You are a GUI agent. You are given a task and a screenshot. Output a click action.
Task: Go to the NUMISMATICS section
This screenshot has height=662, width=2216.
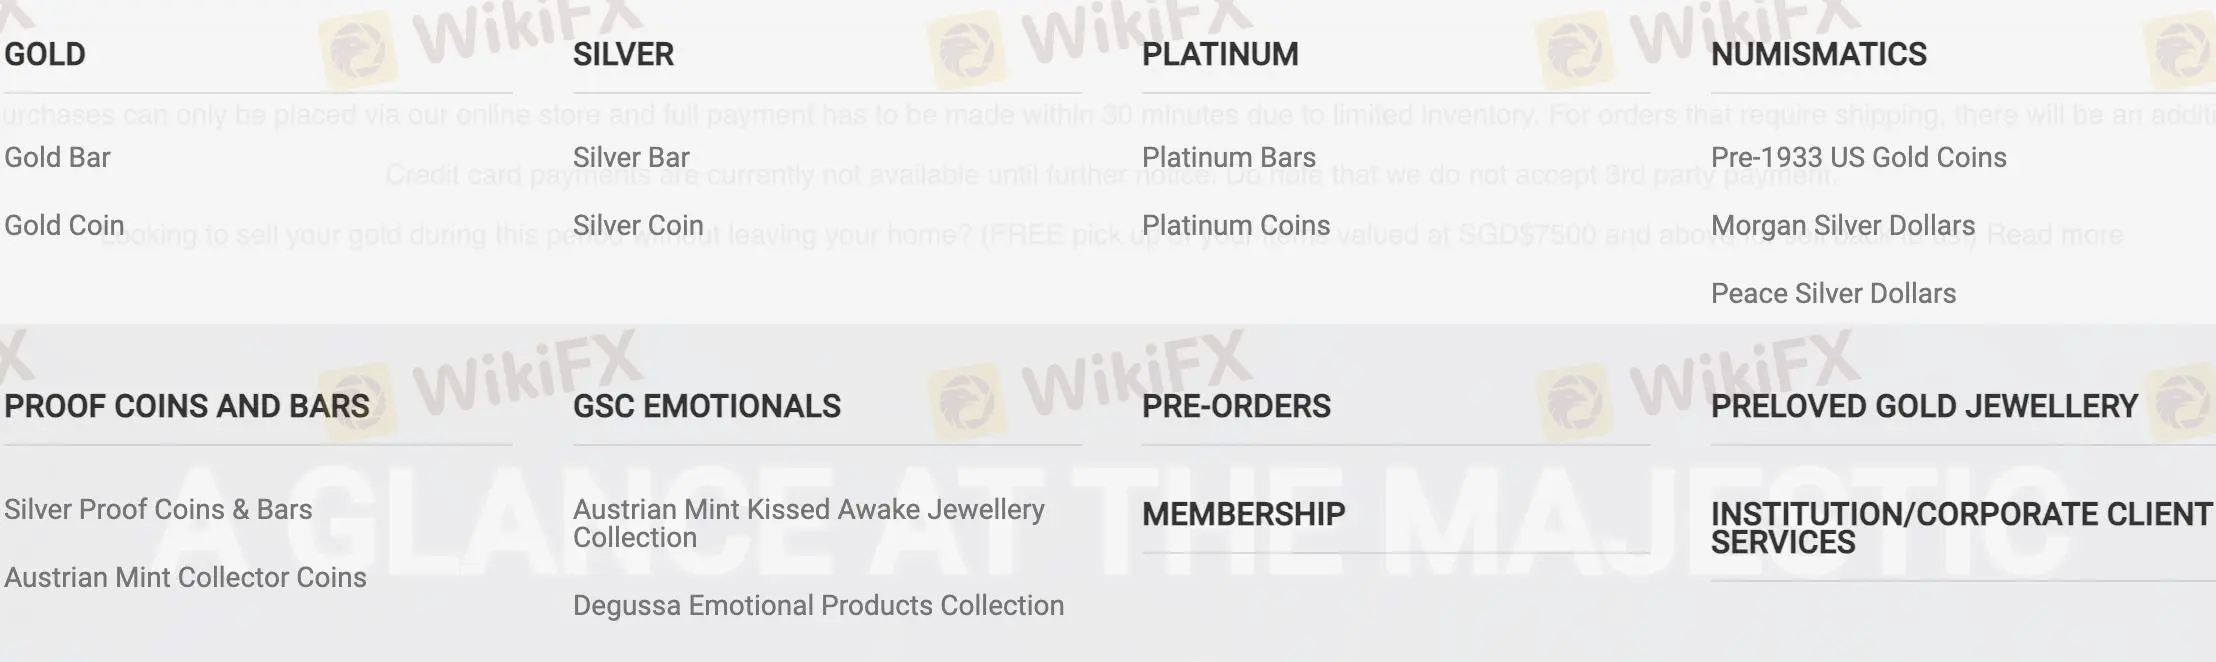tap(1818, 54)
